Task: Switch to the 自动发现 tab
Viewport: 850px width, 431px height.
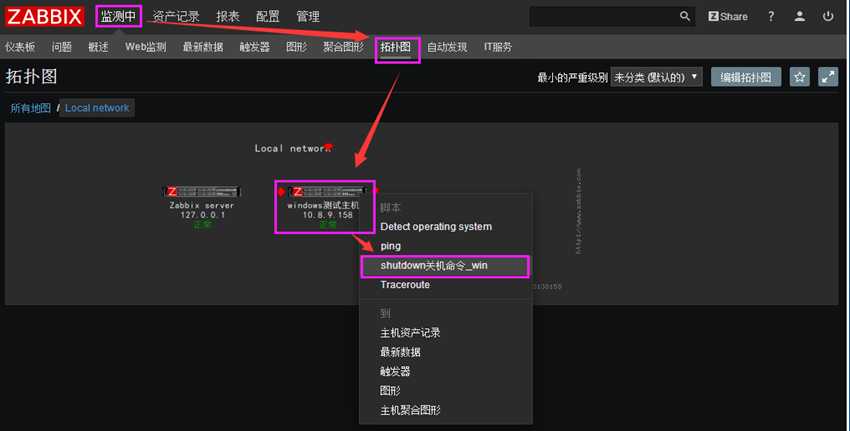Action: 447,47
